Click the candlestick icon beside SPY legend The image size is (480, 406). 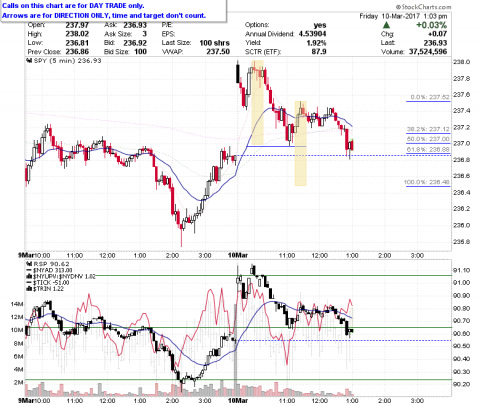(29, 61)
